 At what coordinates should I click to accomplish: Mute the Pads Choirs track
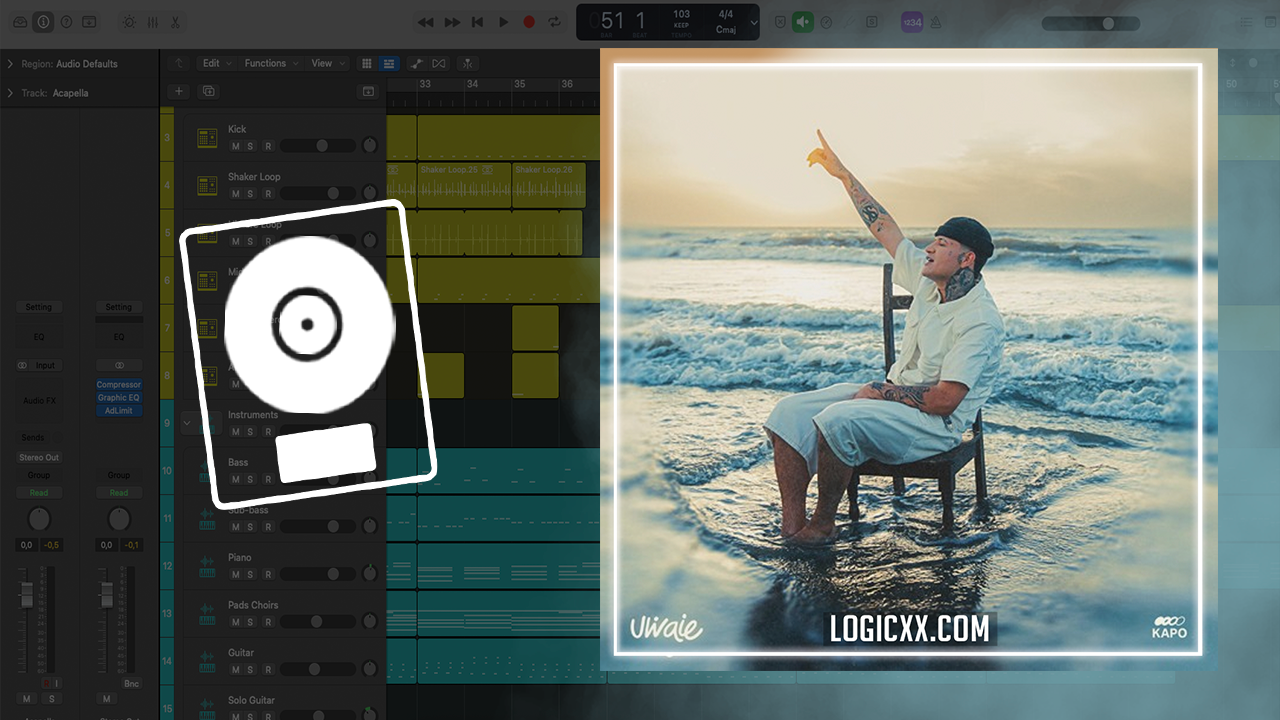tap(236, 622)
